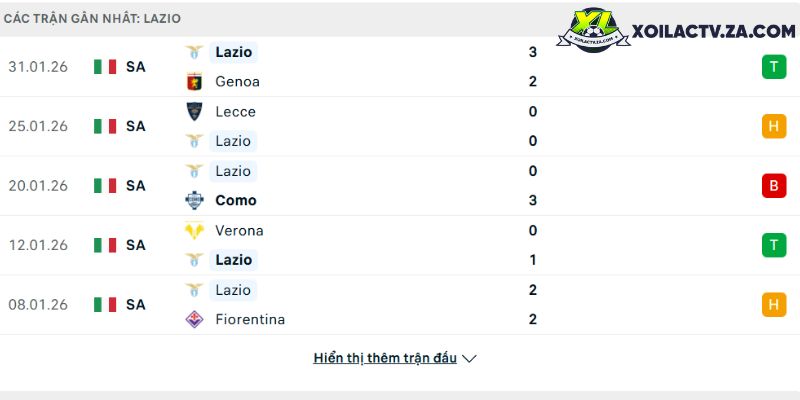Click the Genoa club crest icon

click(x=194, y=82)
